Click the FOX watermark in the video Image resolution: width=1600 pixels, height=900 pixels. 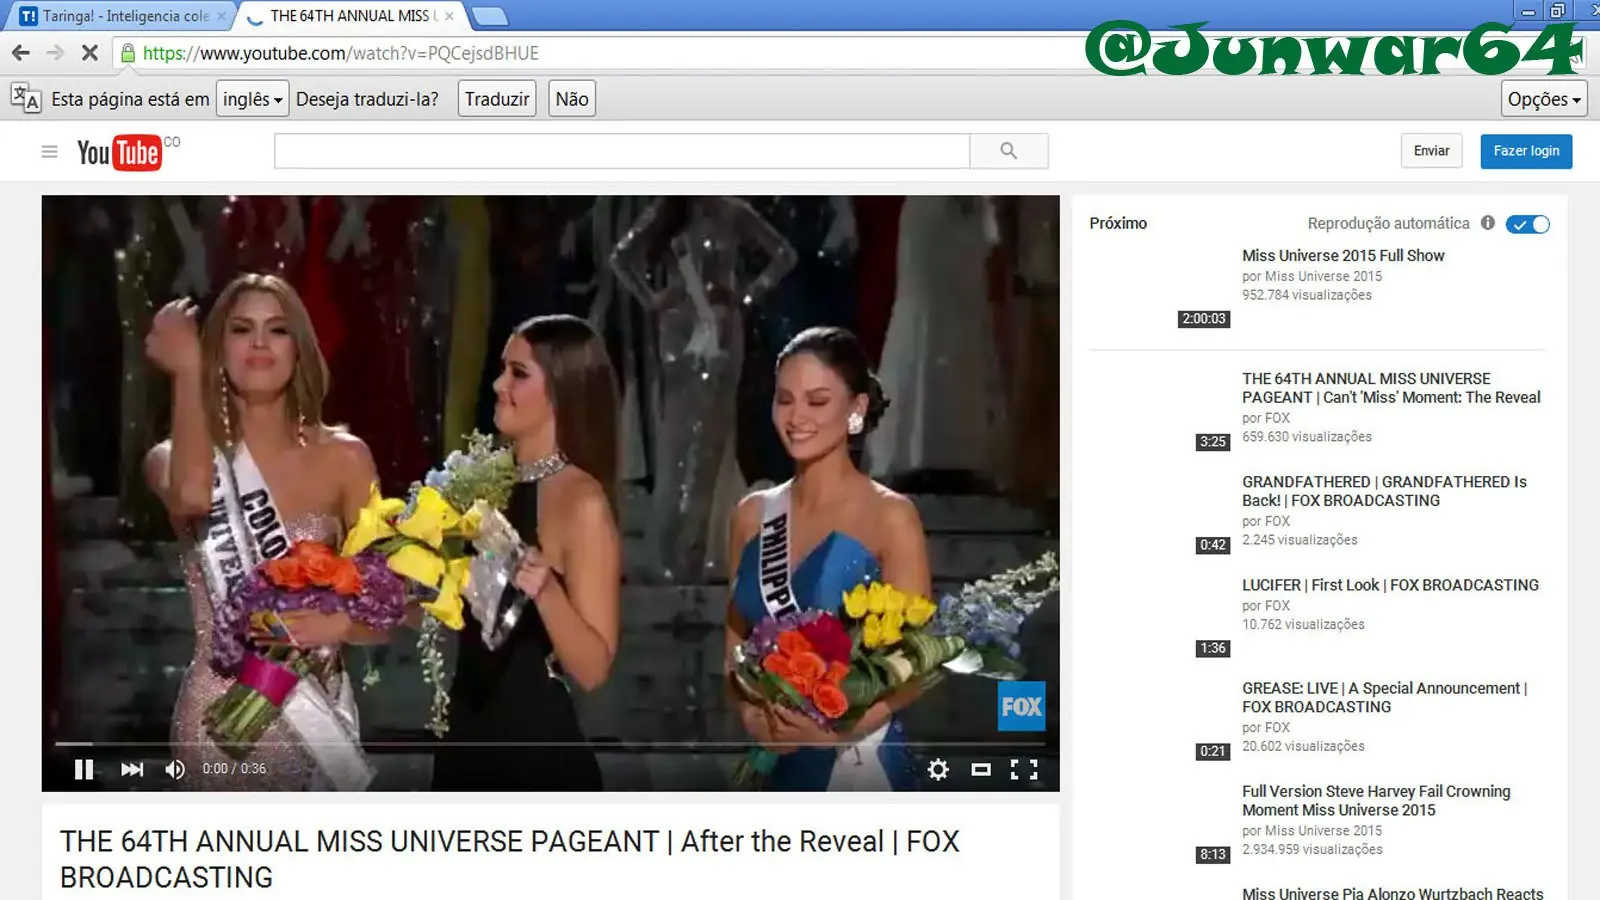pyautogui.click(x=1021, y=706)
